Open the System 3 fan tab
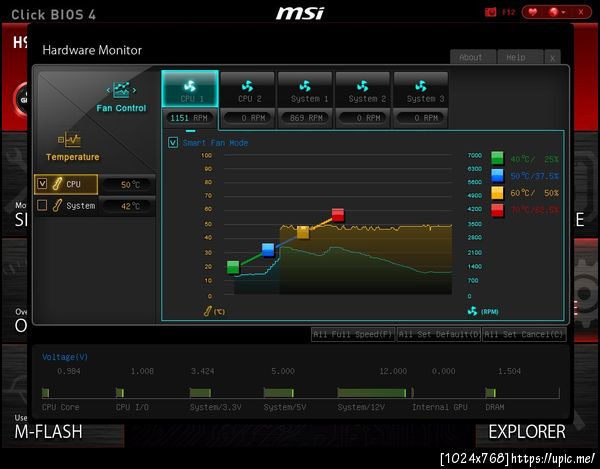 [421, 89]
